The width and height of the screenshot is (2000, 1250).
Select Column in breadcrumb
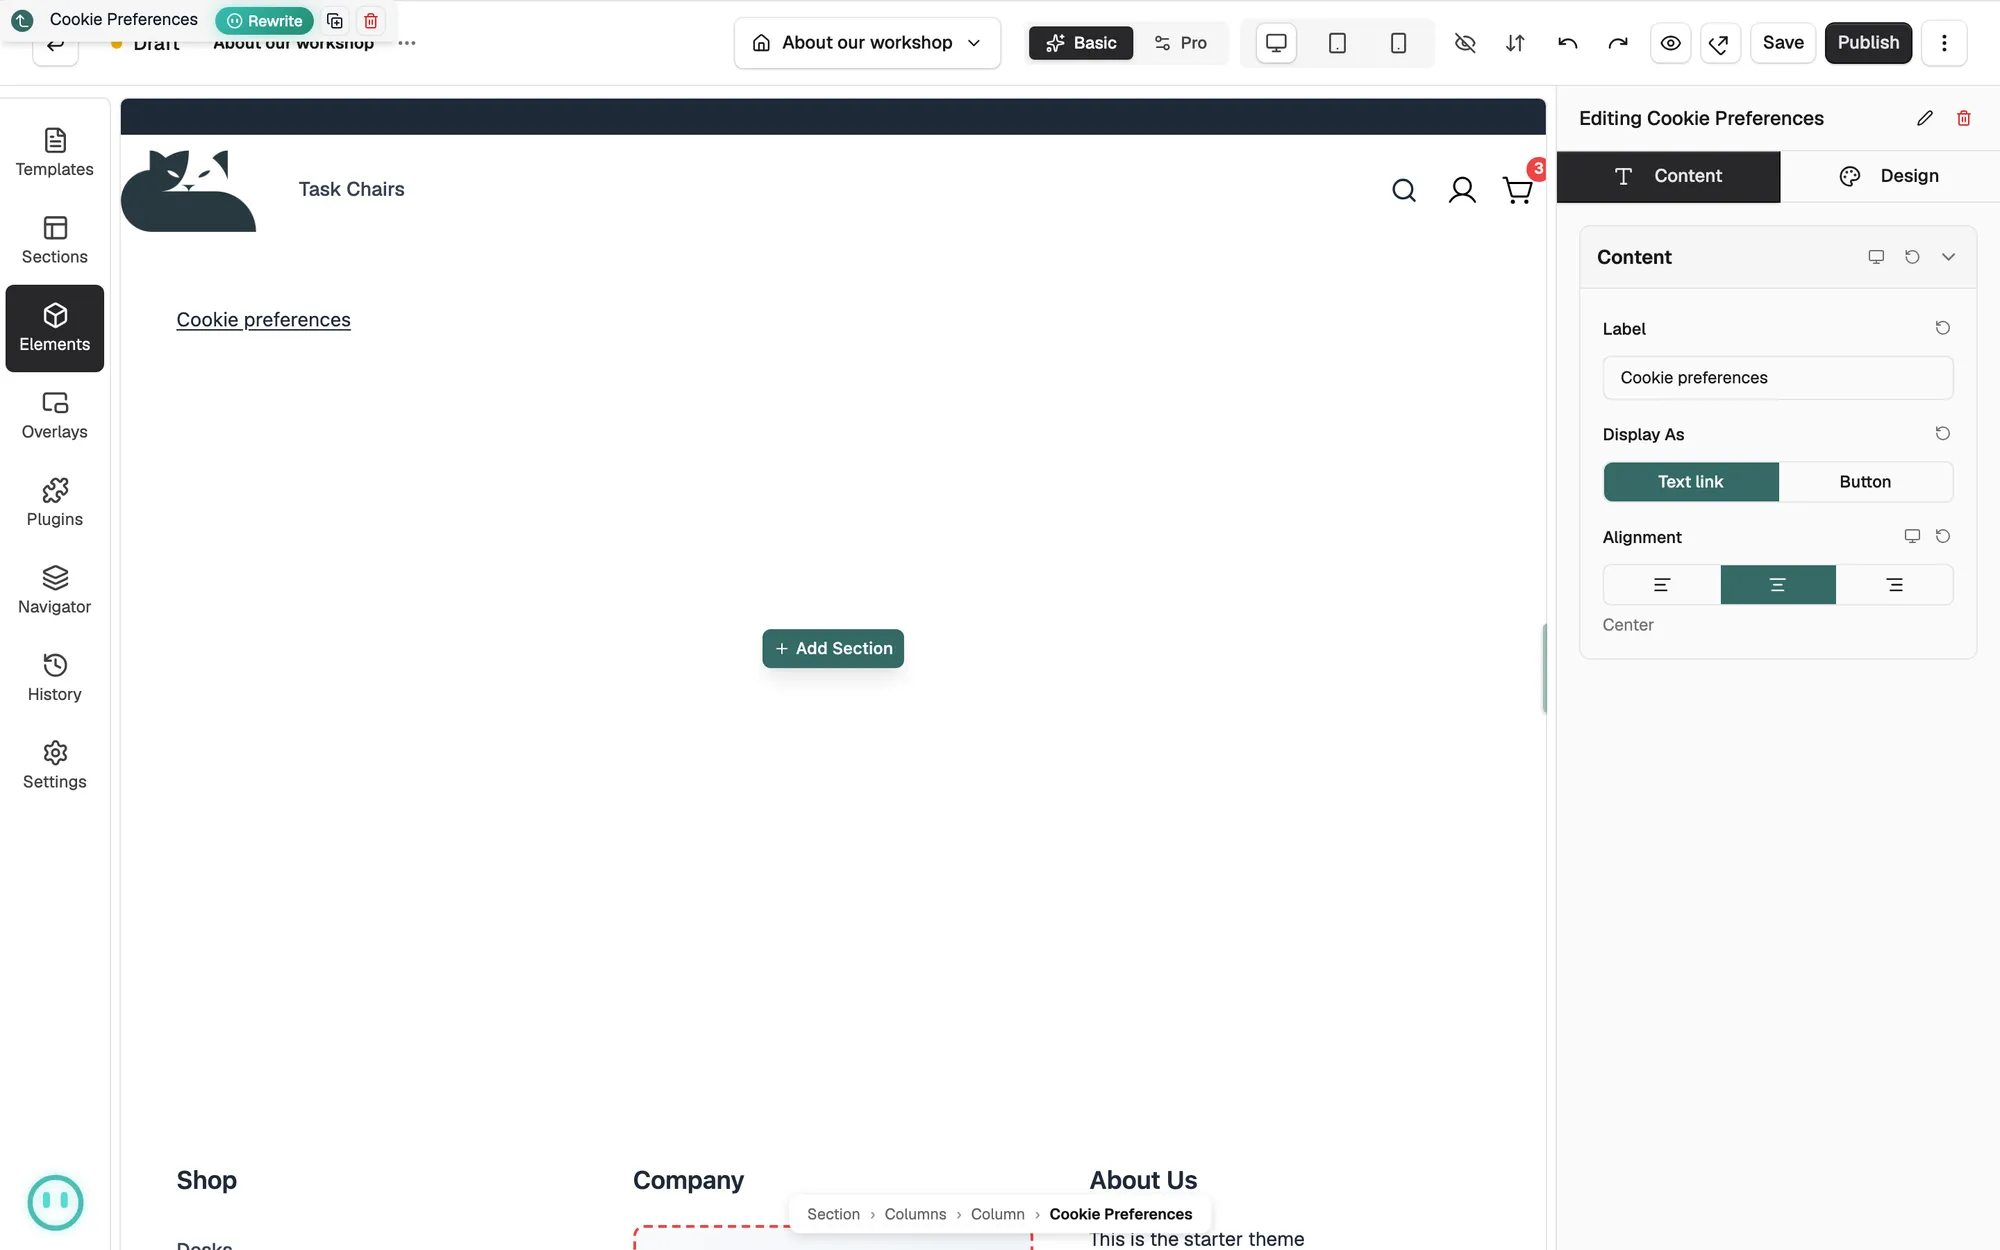click(997, 1214)
